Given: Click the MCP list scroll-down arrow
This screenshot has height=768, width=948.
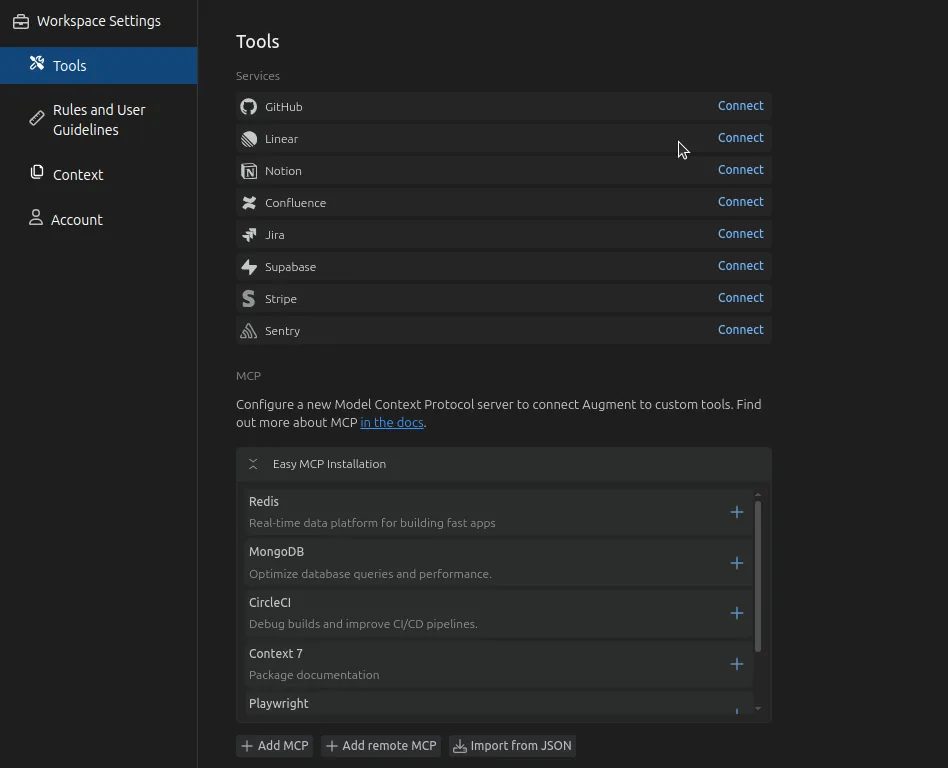Looking at the screenshot, I should [758, 709].
